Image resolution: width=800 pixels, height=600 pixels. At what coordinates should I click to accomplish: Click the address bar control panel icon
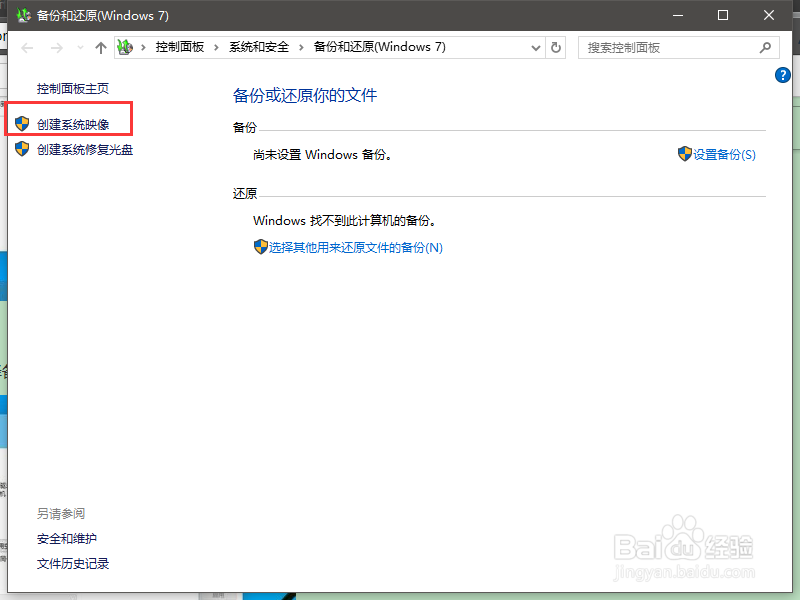tap(125, 47)
